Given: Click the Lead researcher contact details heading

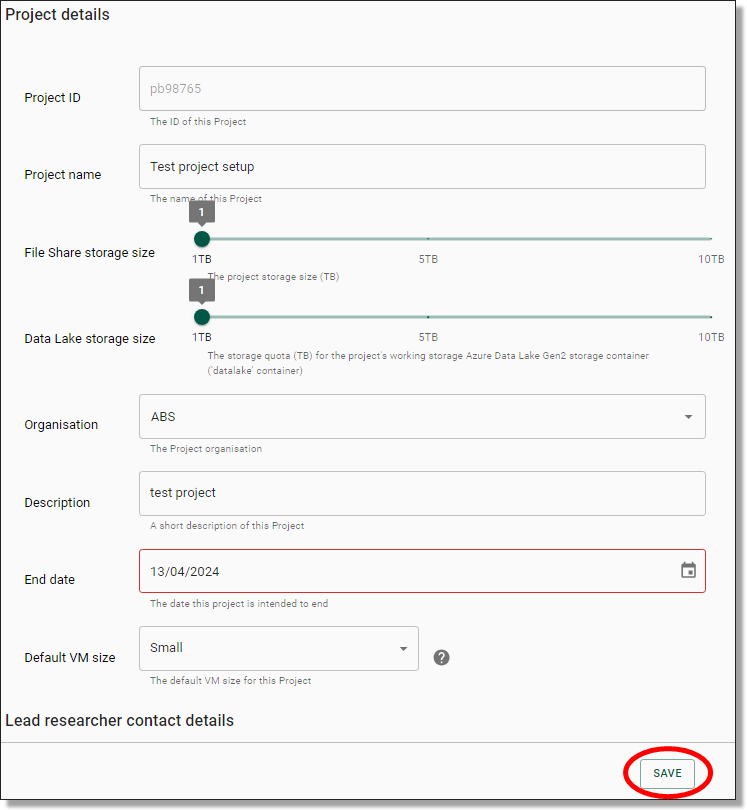Looking at the screenshot, I should pyautogui.click(x=120, y=720).
